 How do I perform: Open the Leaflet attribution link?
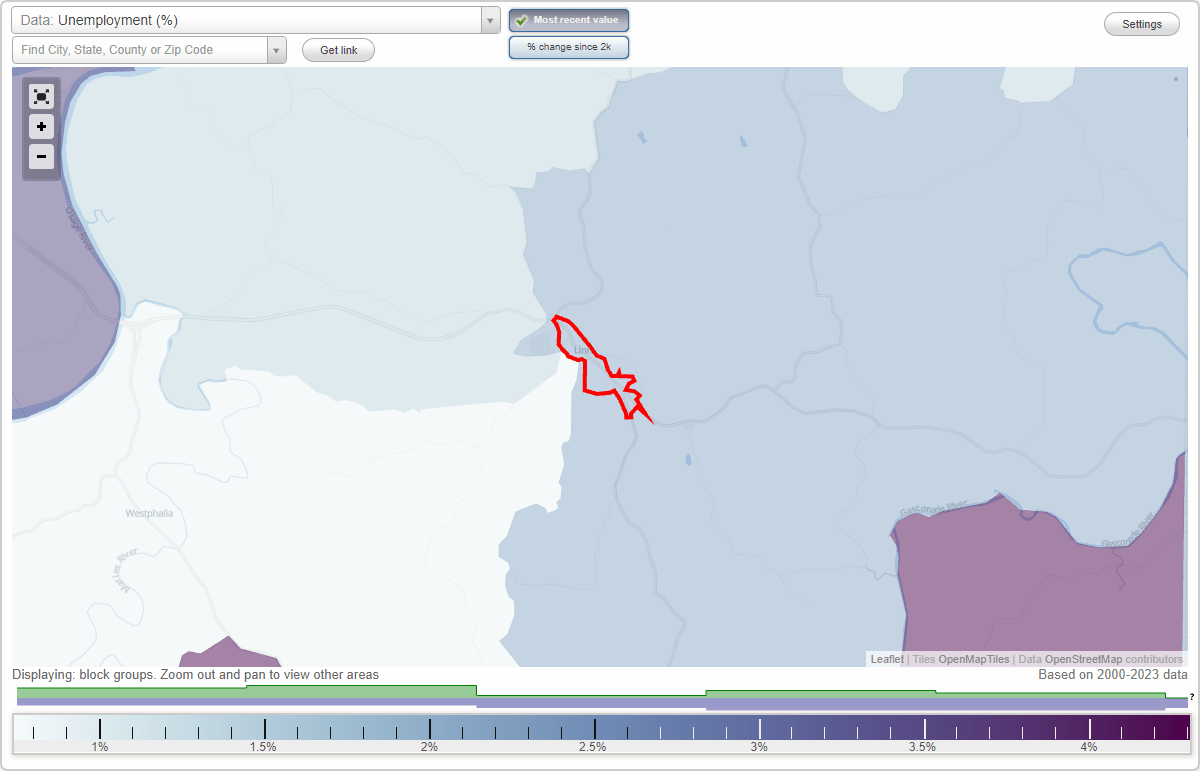point(887,659)
